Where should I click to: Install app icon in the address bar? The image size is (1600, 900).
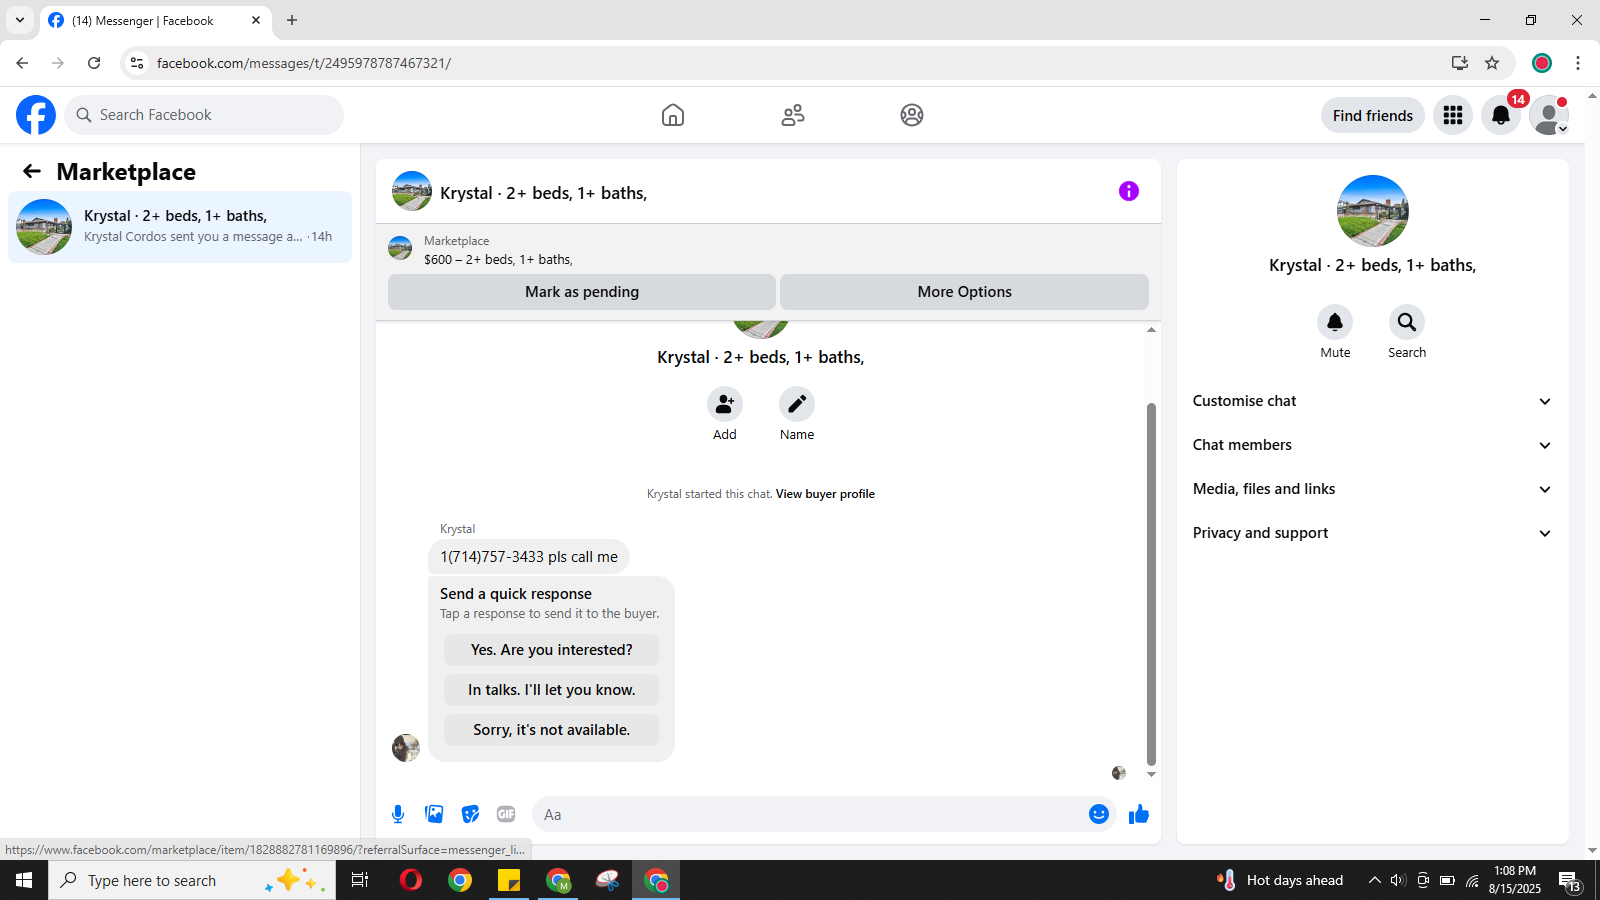(x=1460, y=63)
